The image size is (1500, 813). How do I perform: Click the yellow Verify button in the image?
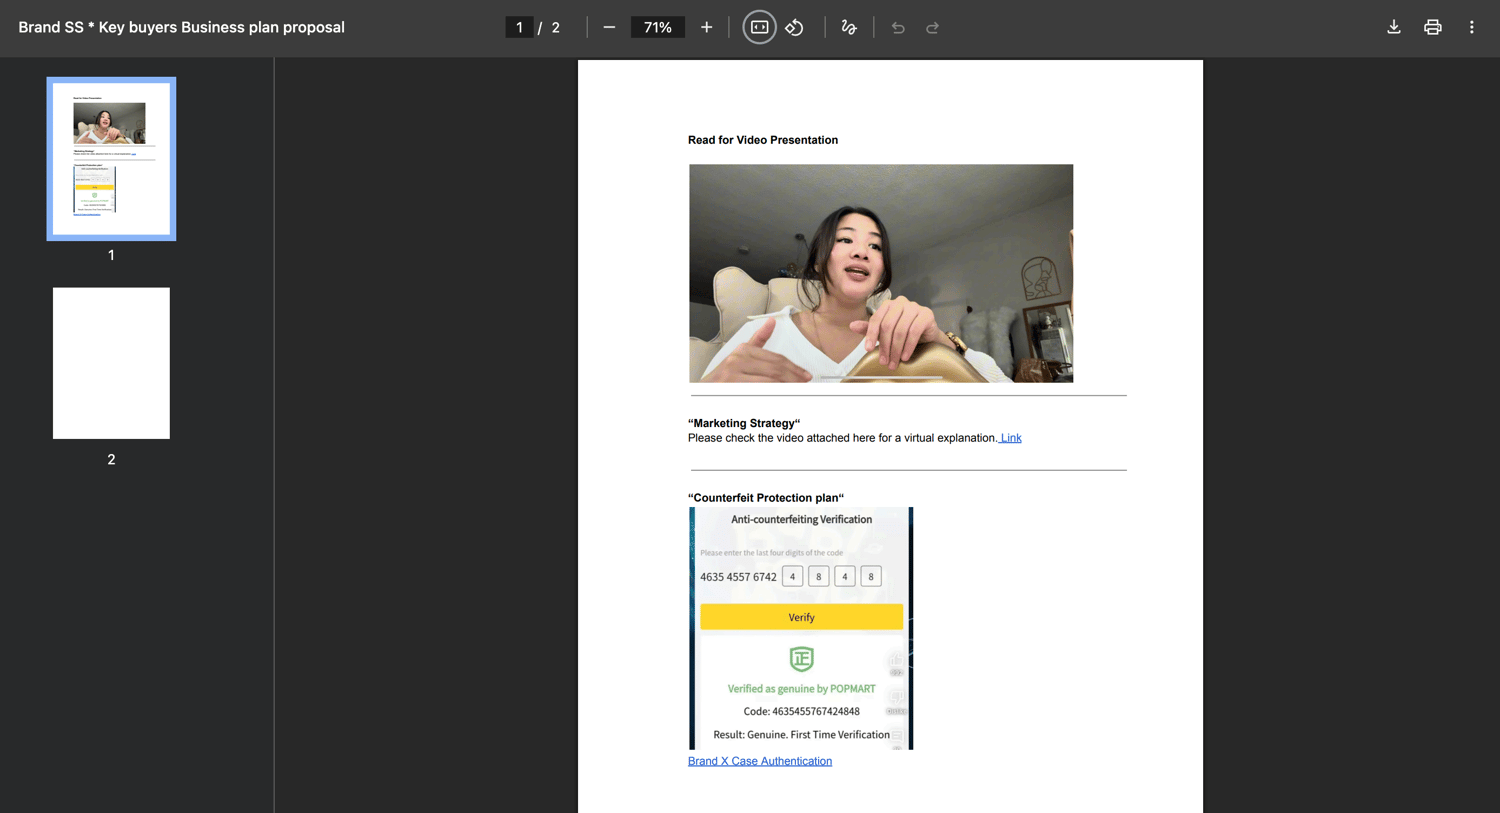click(801, 617)
